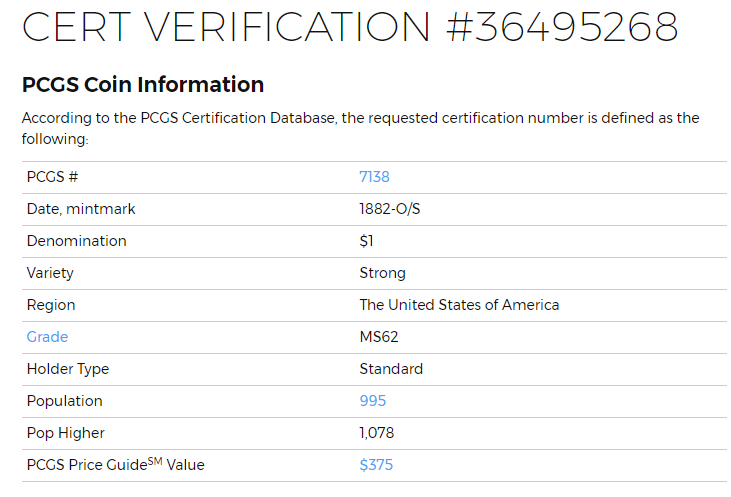Follow the $375 price guide value link
Image resolution: width=731 pixels, height=497 pixels.
click(376, 465)
